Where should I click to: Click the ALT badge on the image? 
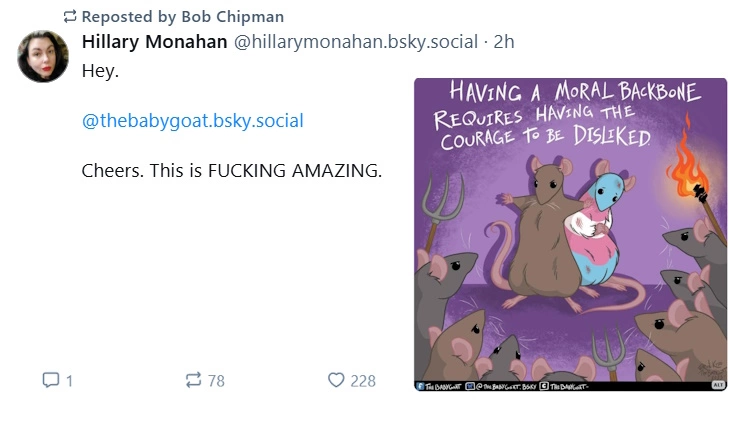pos(717,384)
